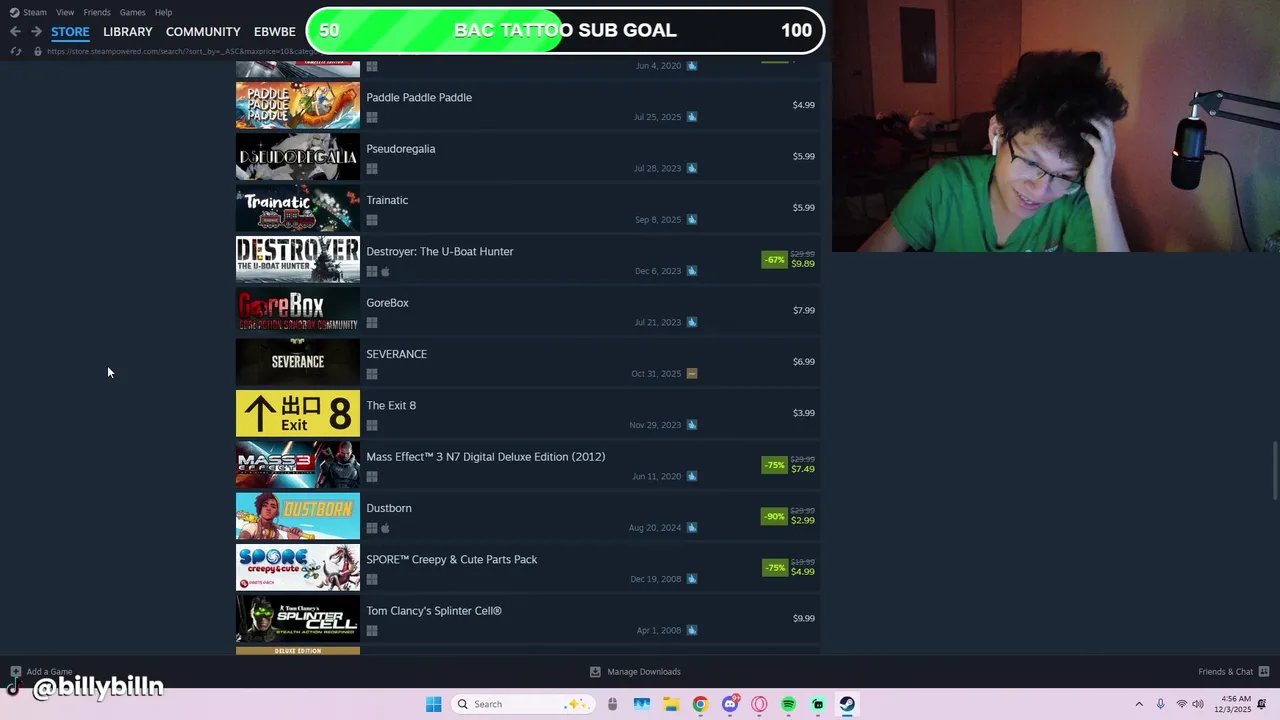Go forward with the forward arrow

(x=36, y=32)
